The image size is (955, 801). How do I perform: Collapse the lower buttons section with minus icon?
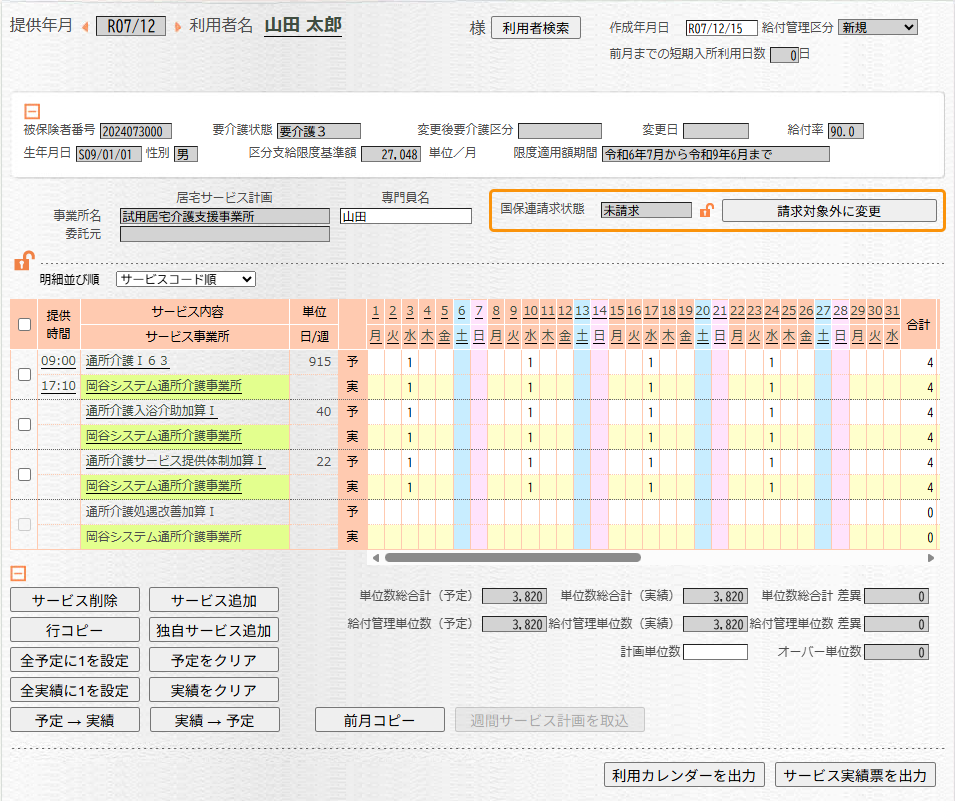click(x=18, y=574)
